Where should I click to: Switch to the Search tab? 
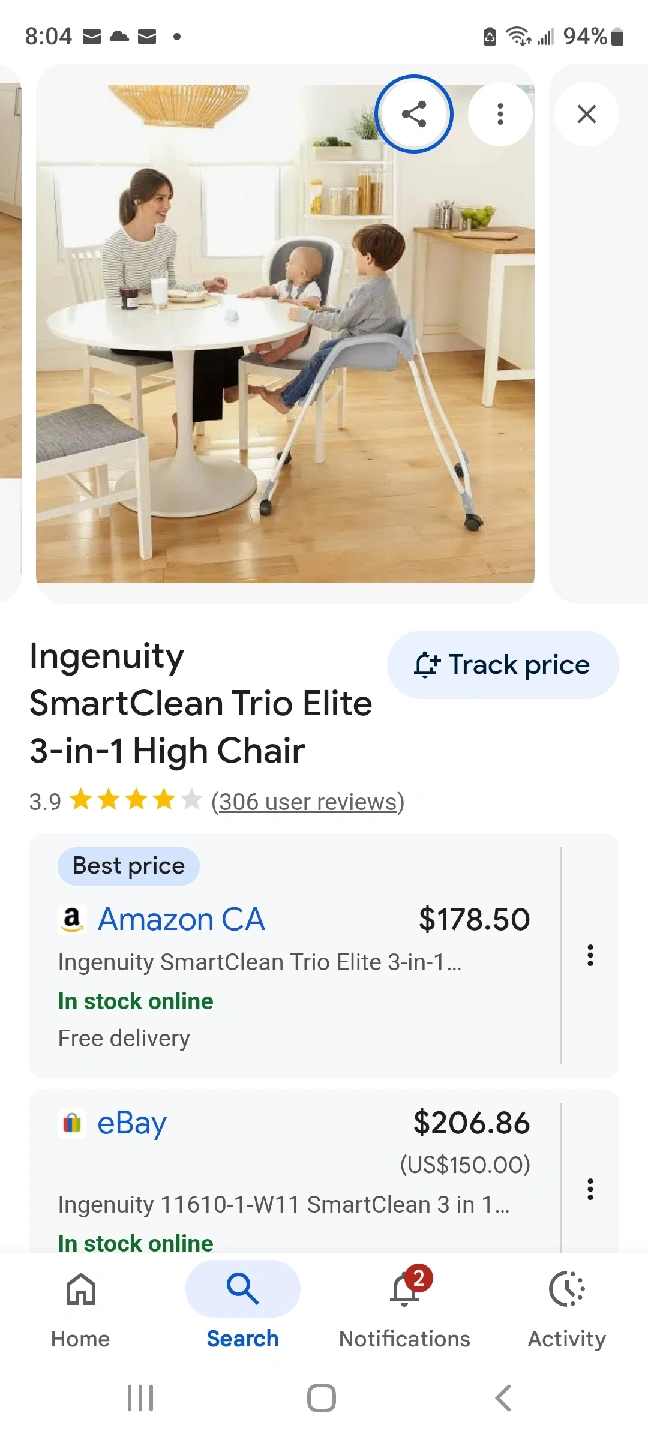pyautogui.click(x=243, y=1306)
